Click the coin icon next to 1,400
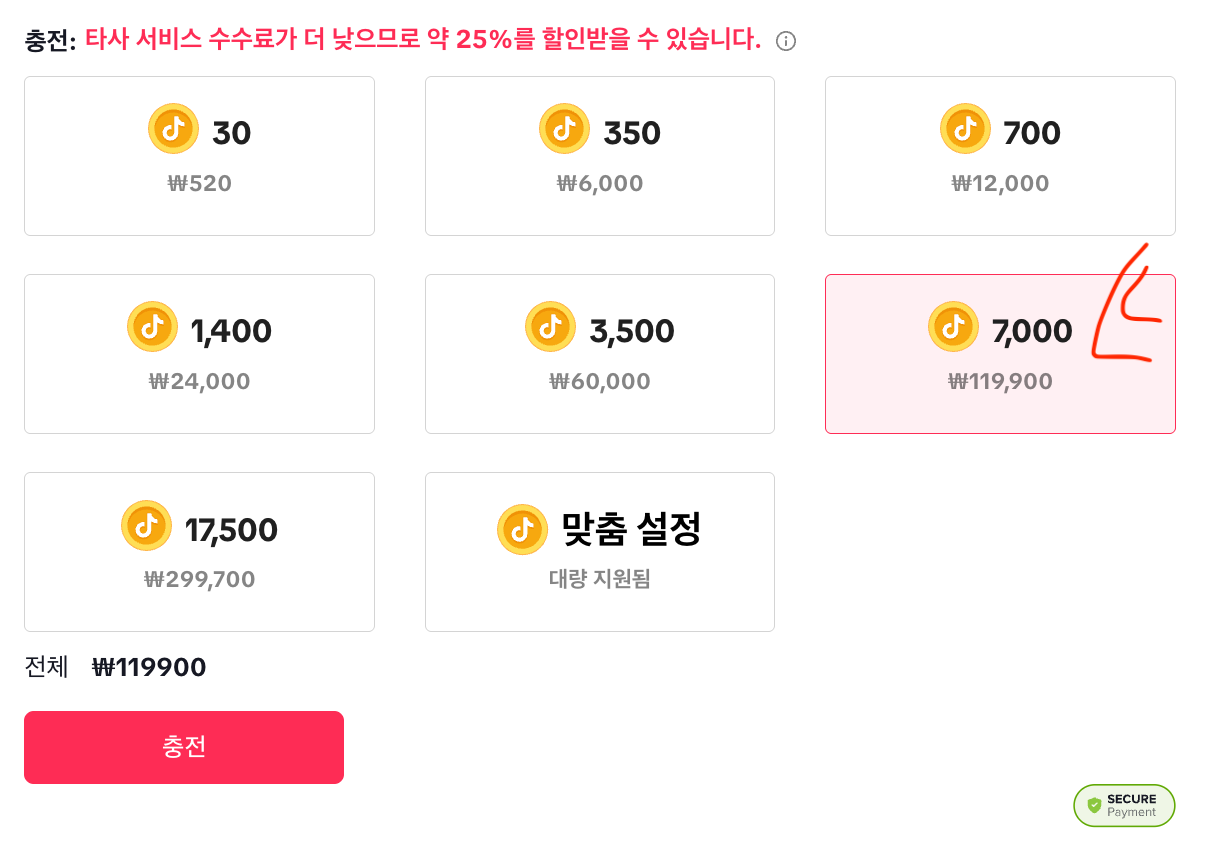The image size is (1218, 860). click(x=152, y=327)
